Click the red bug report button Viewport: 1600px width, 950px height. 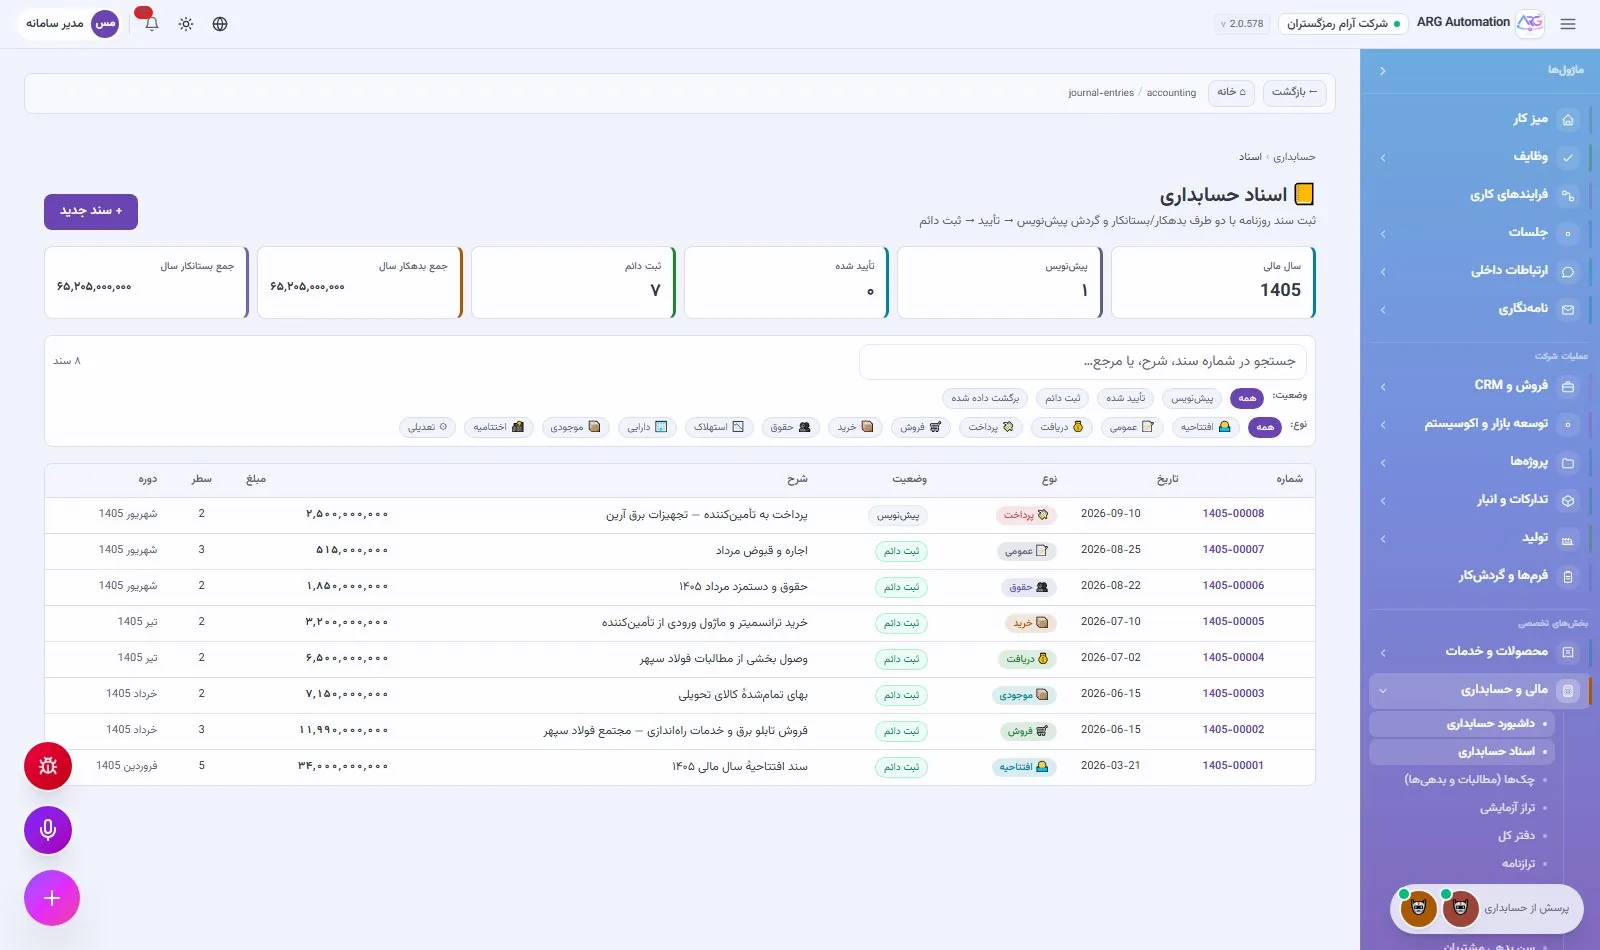[x=48, y=766]
